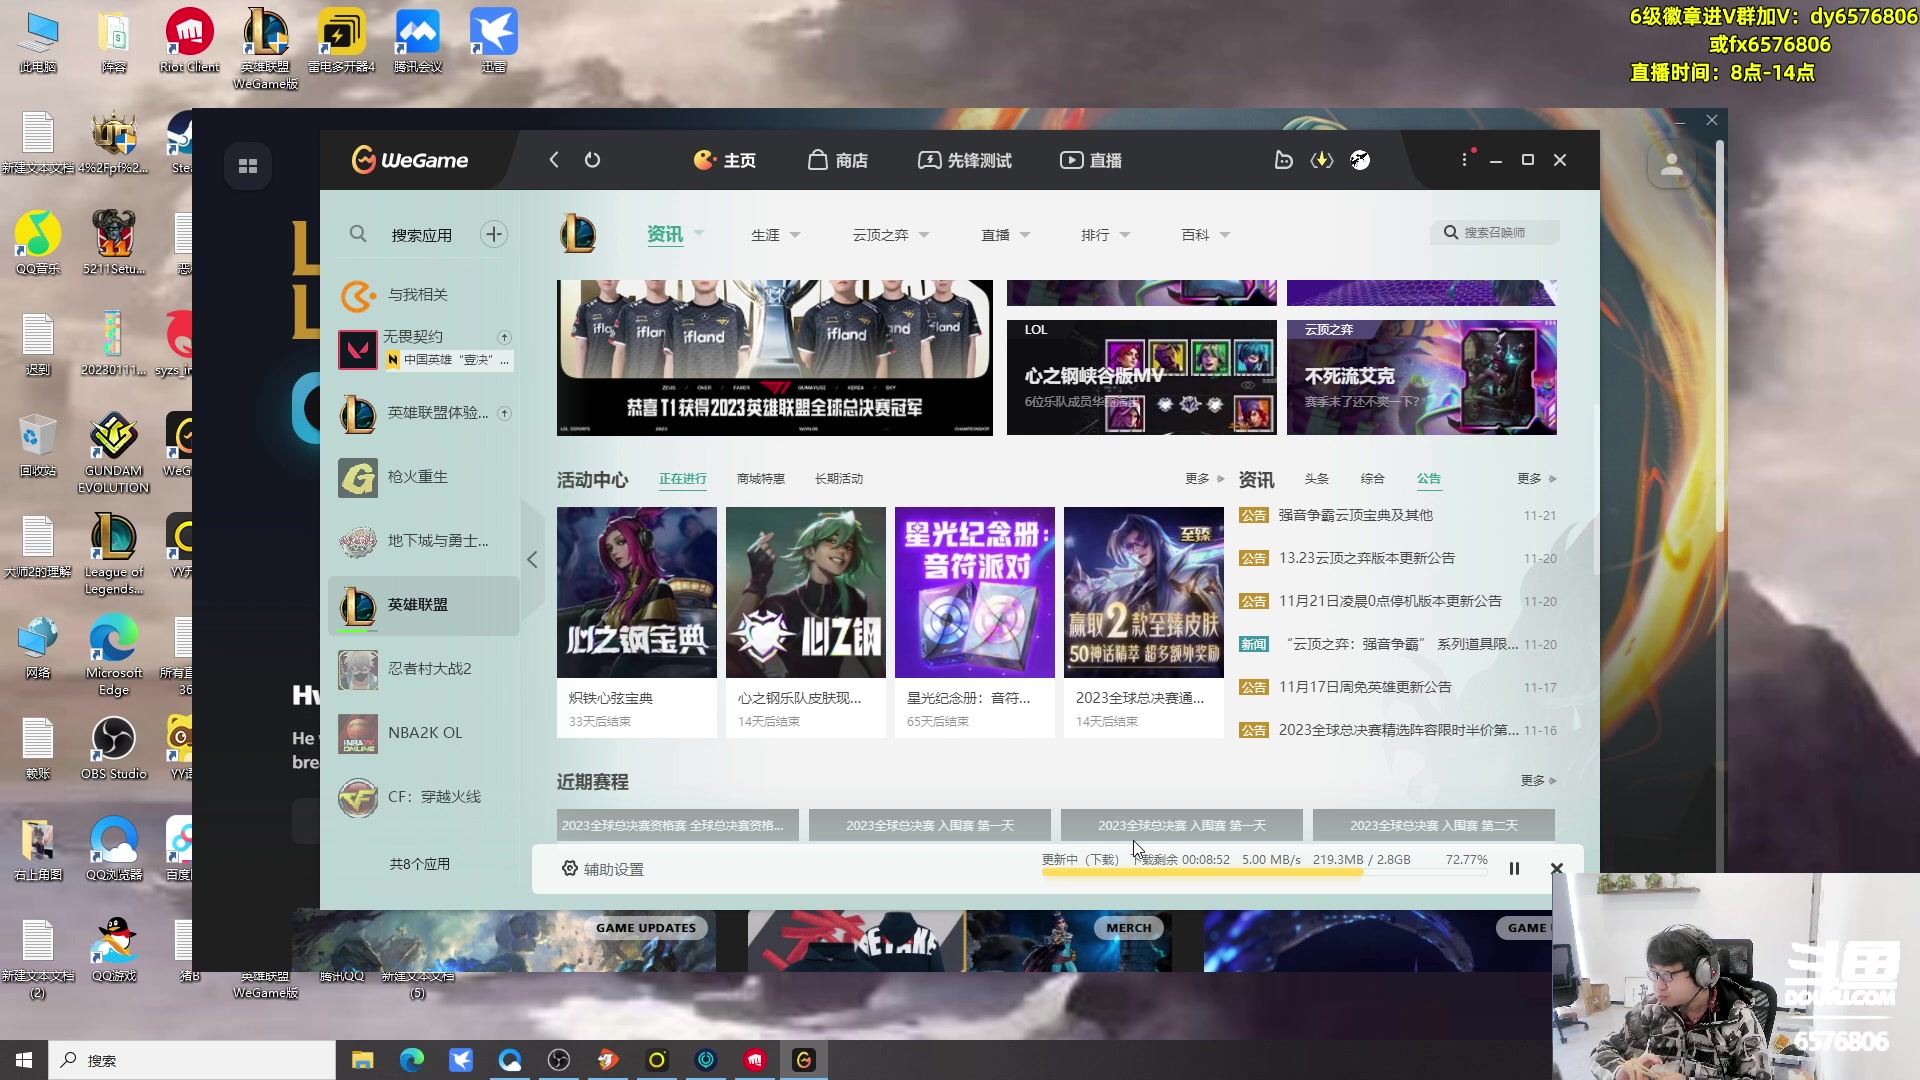This screenshot has height=1080, width=1920.
Task: Click the download arrow beside 英雄联盟体验服
Action: (504, 413)
